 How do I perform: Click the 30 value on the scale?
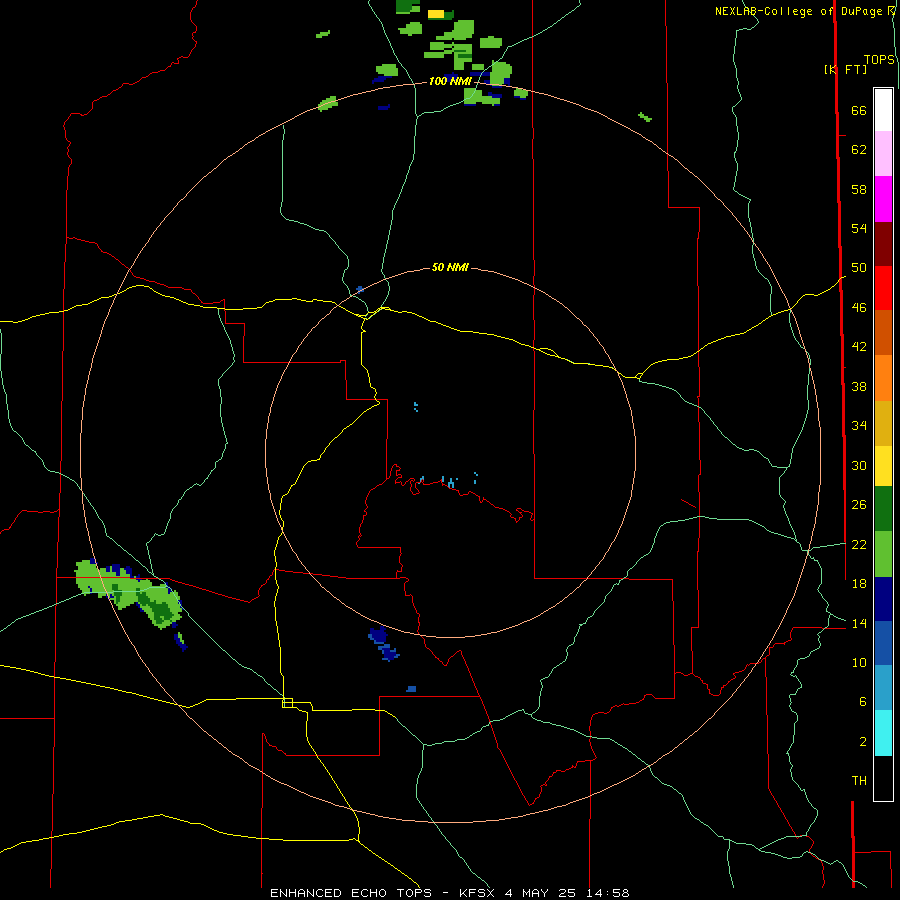point(859,465)
